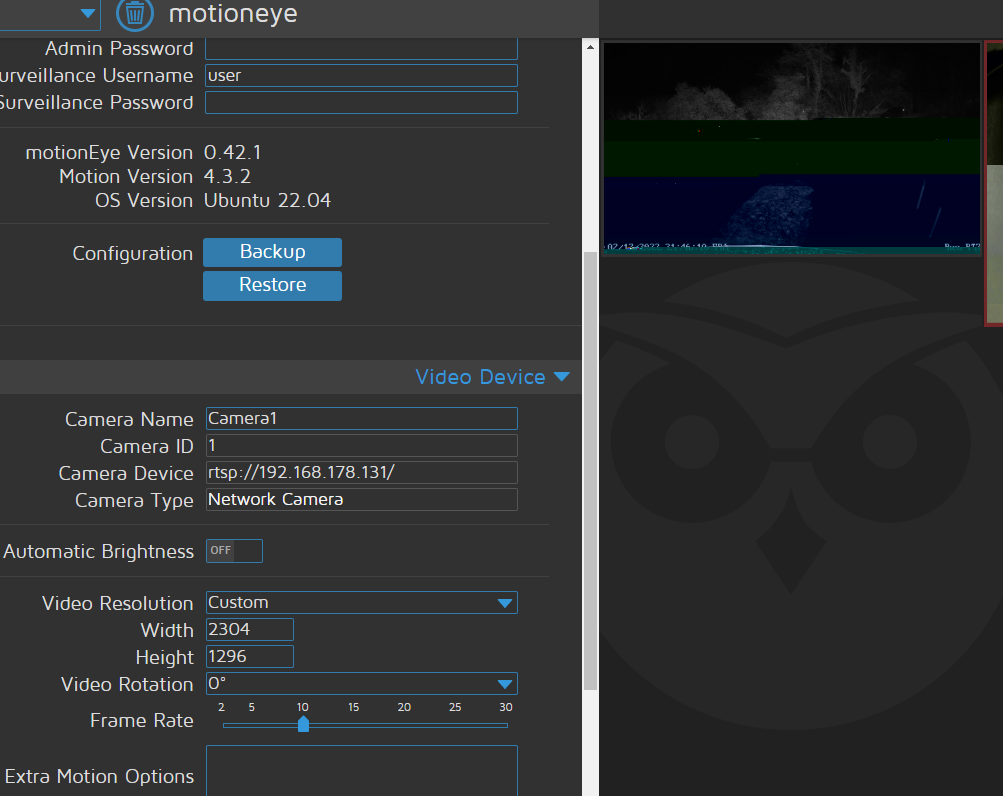Collapse the Video Device section
This screenshot has height=796, width=1003.
[x=493, y=377]
